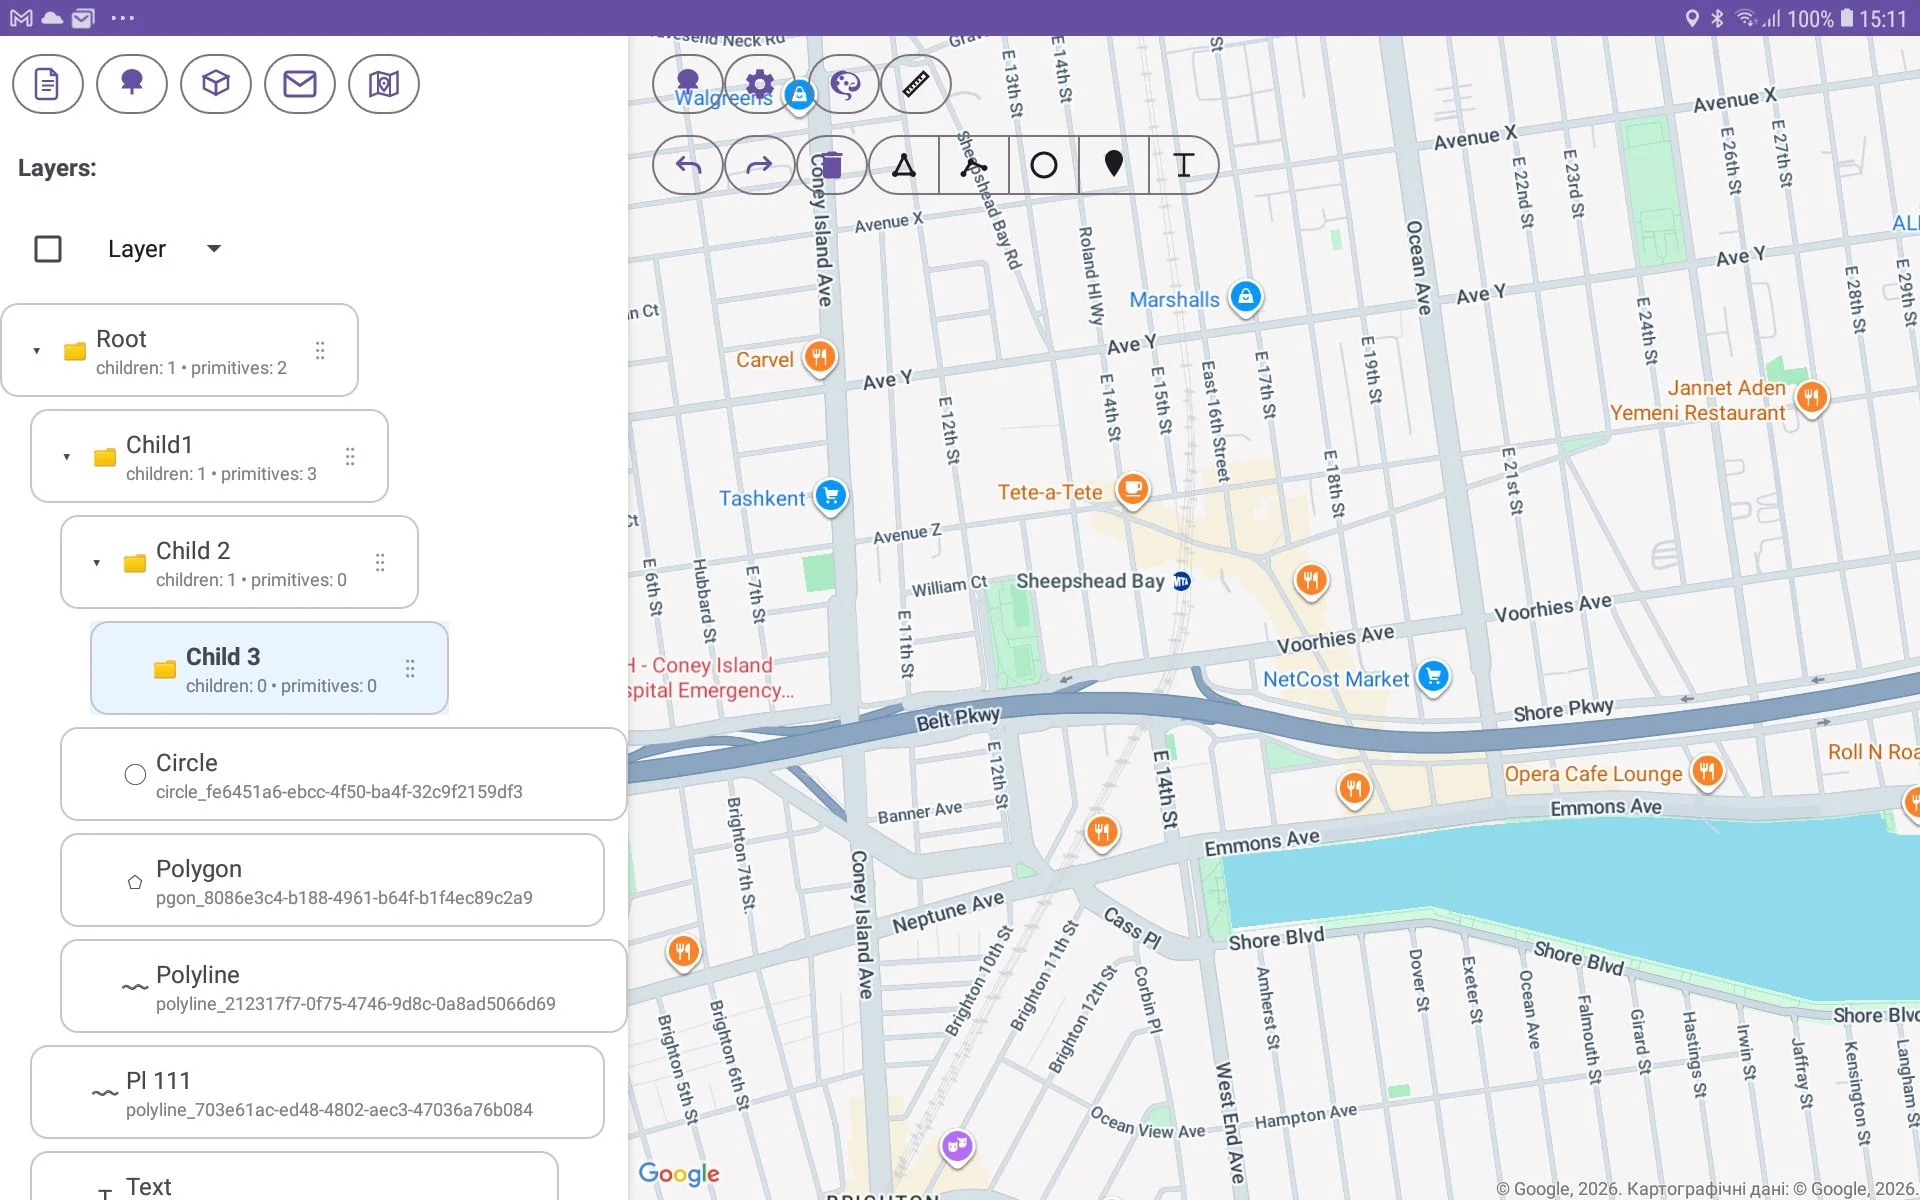This screenshot has width=1920, height=1200.
Task: Collapse the Child 2 layer node
Action: pos(97,563)
